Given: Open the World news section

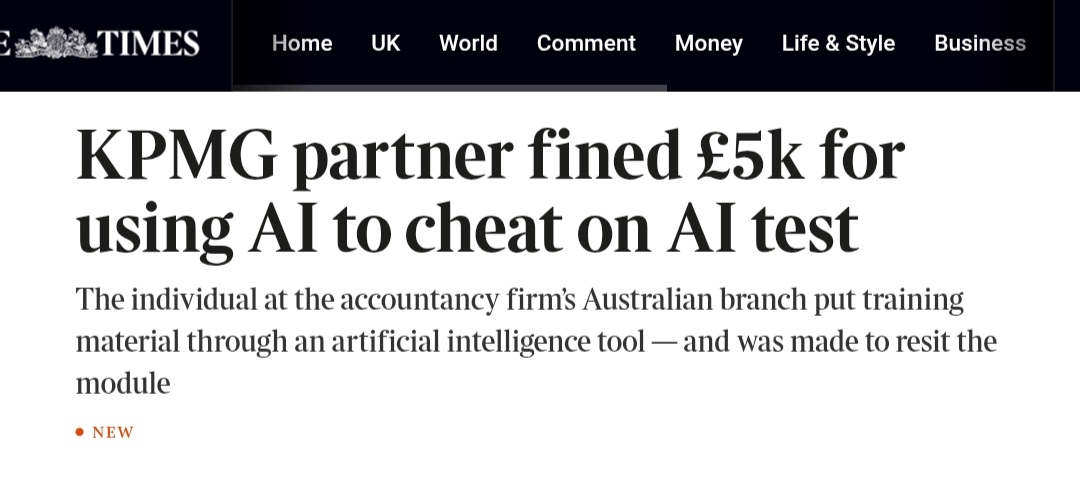Looking at the screenshot, I should 468,44.
